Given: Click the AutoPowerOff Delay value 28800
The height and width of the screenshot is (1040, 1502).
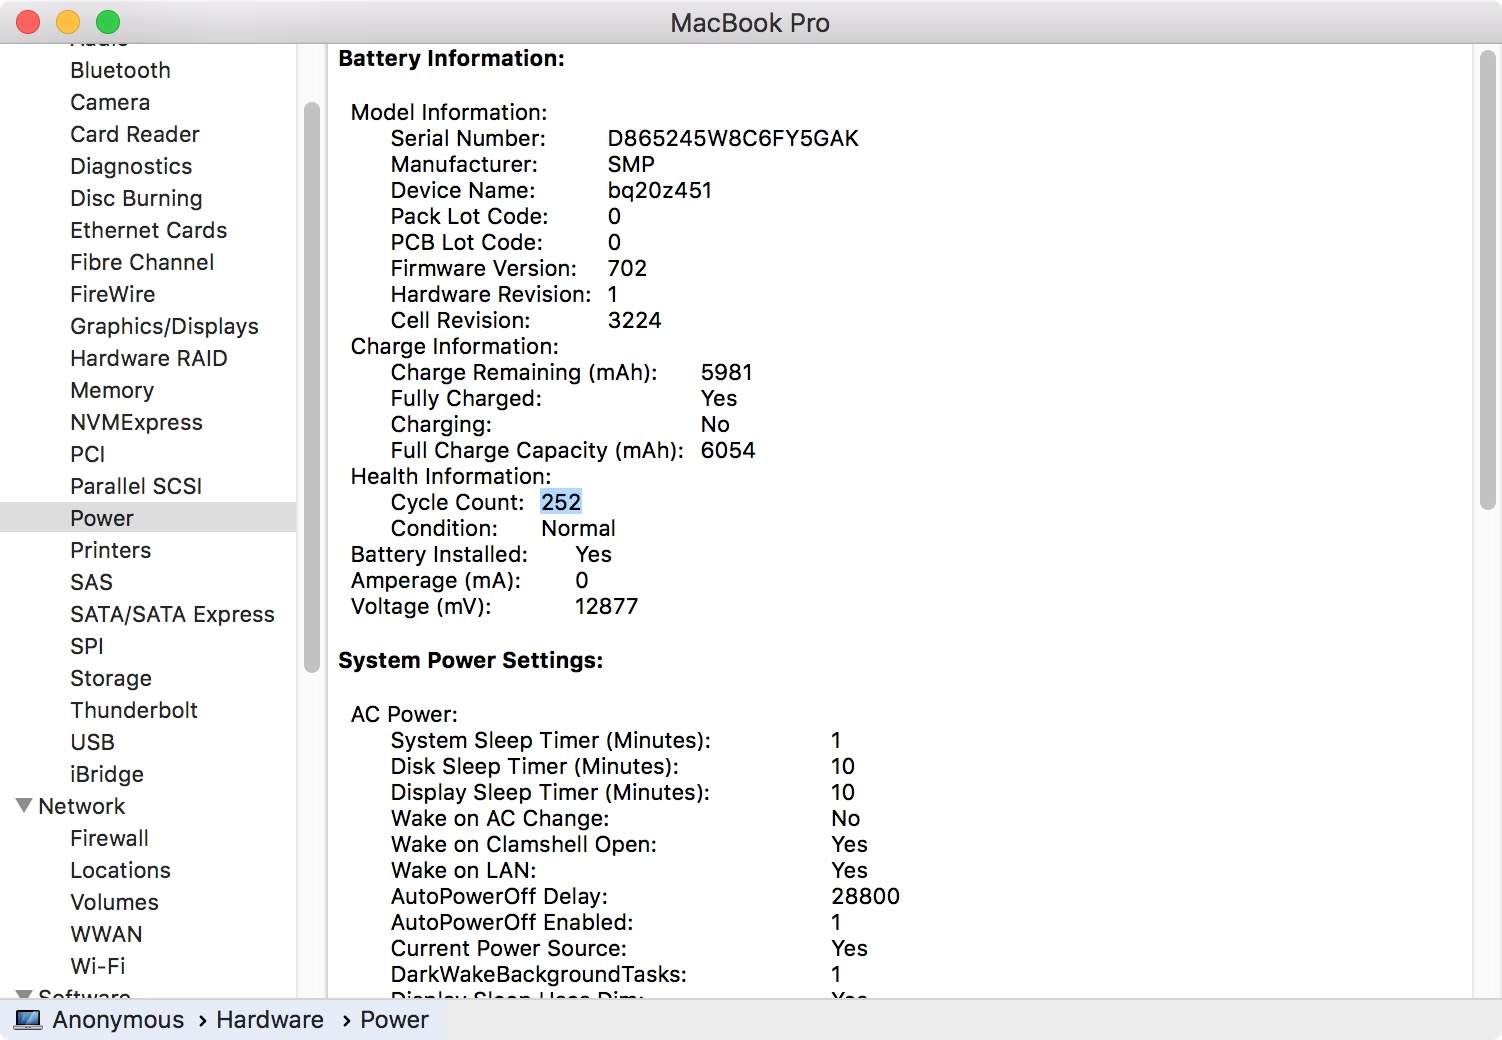Looking at the screenshot, I should (x=865, y=896).
